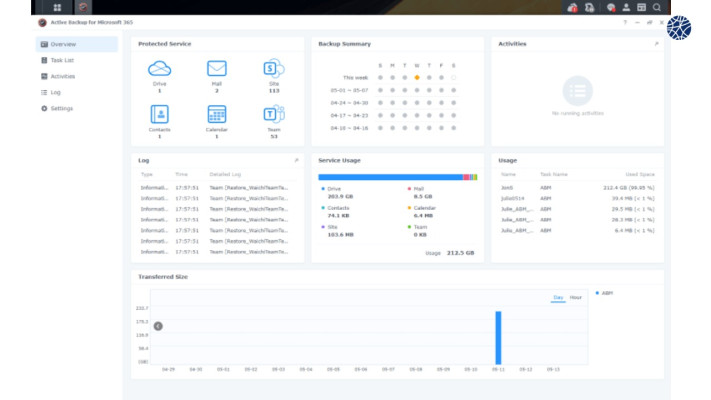Click the Detailed Log column header

pos(225,175)
